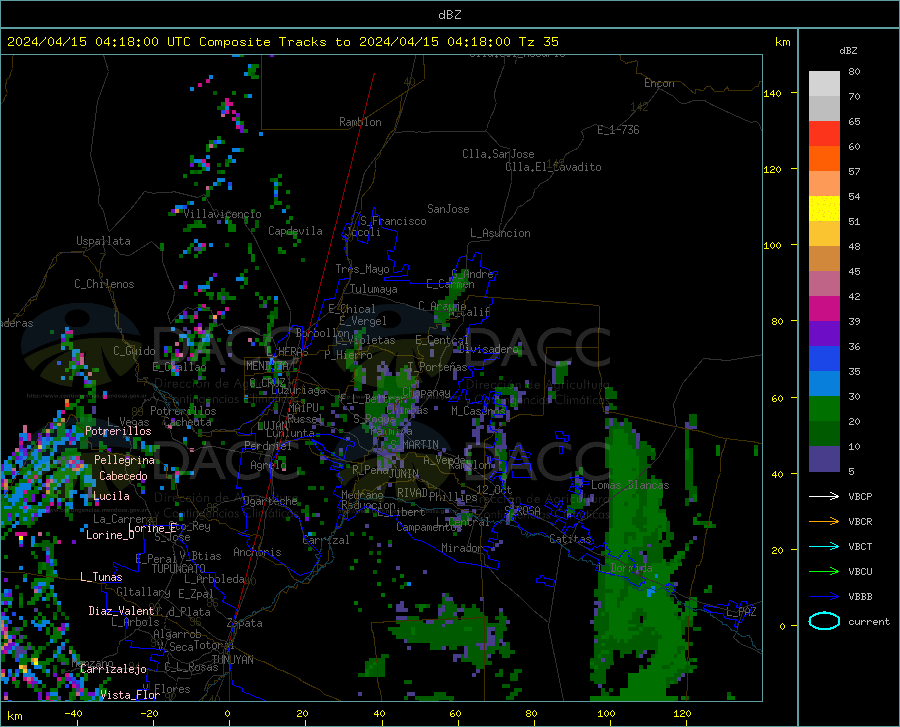The image size is (900, 727).
Task: Click the yellow 54 dBZ color swatch
Action: [x=824, y=209]
